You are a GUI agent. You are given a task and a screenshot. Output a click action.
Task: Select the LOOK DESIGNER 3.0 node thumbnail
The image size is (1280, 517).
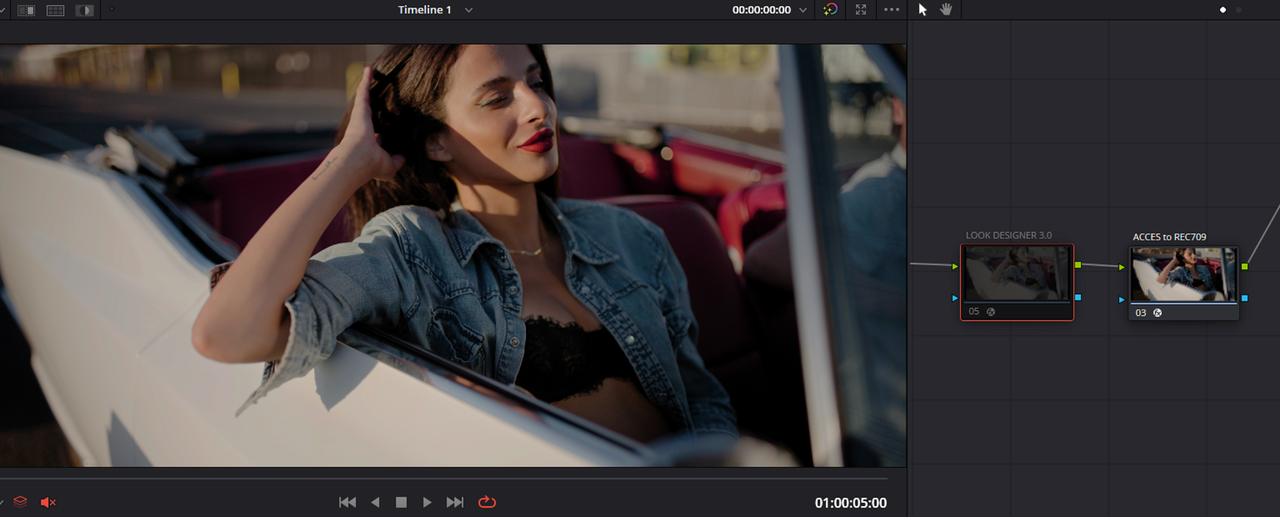[1017, 274]
